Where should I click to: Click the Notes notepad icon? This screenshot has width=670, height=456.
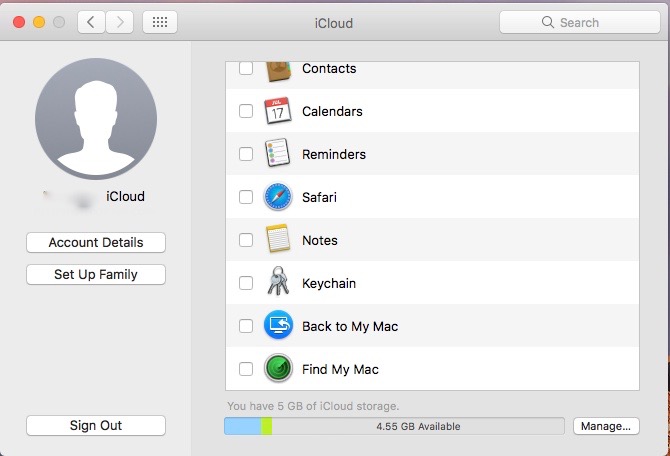pyautogui.click(x=278, y=238)
